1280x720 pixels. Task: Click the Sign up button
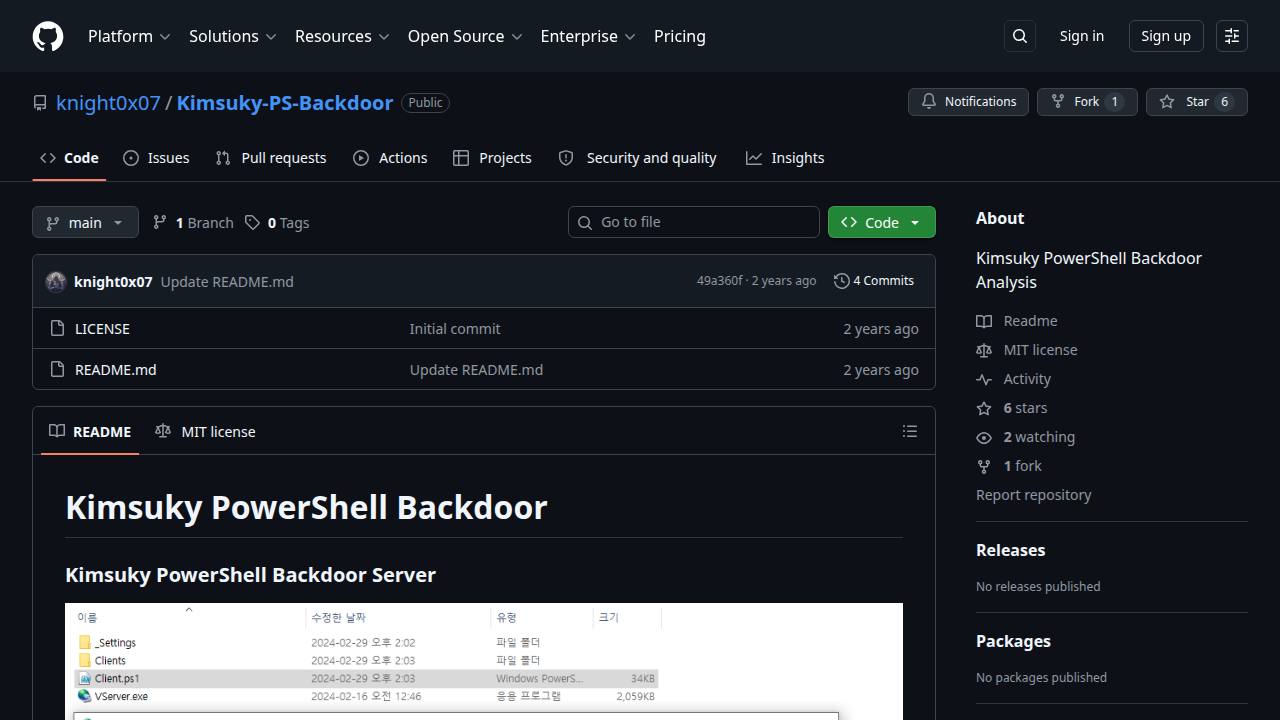(x=1166, y=36)
